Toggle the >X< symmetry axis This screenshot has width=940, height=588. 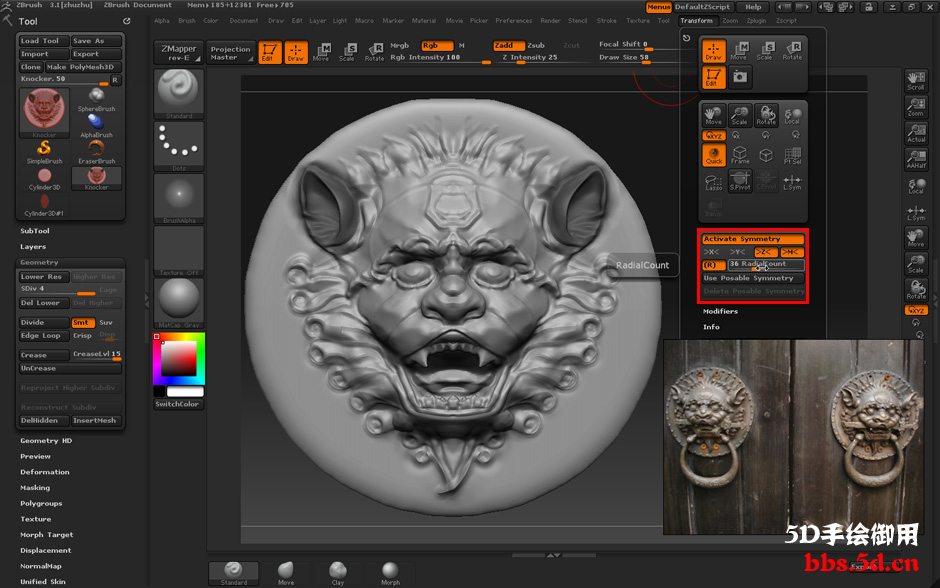point(712,252)
